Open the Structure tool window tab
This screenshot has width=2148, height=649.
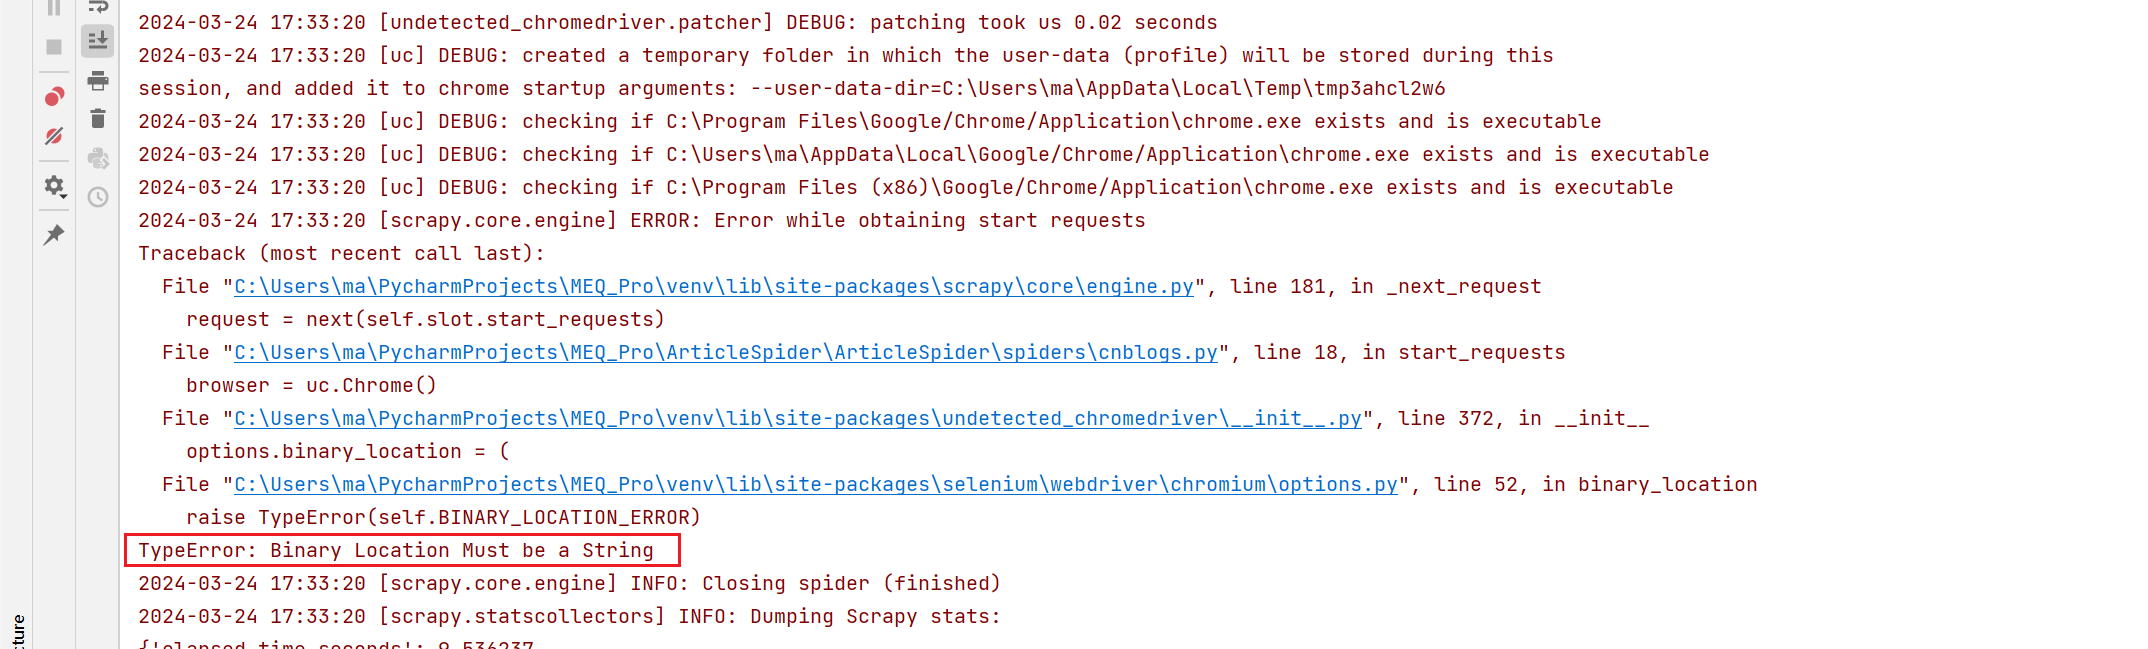click(x=18, y=630)
